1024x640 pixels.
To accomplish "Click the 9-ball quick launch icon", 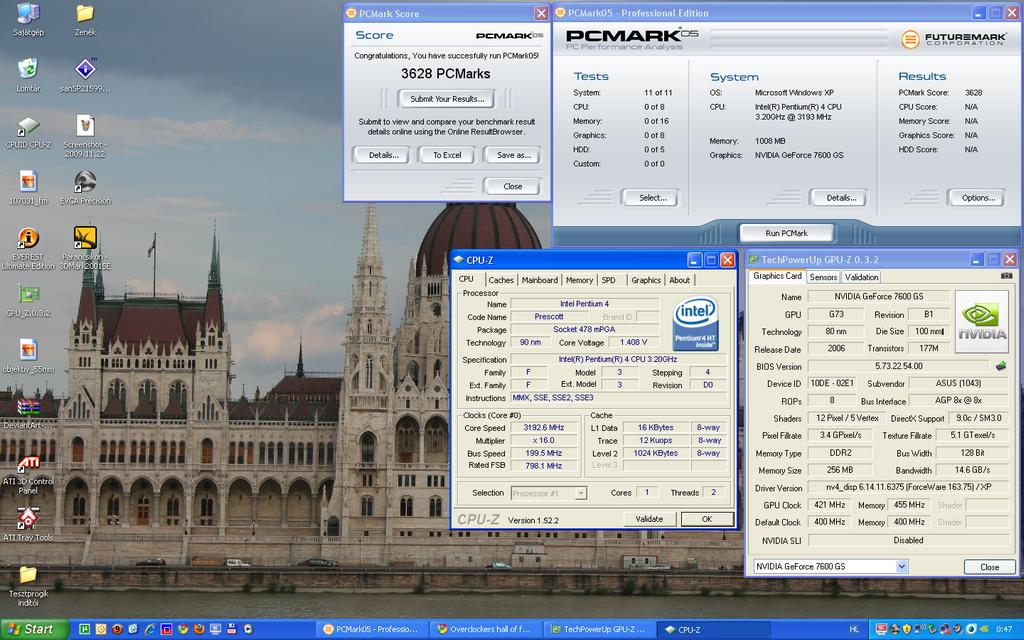I will click(x=118, y=629).
